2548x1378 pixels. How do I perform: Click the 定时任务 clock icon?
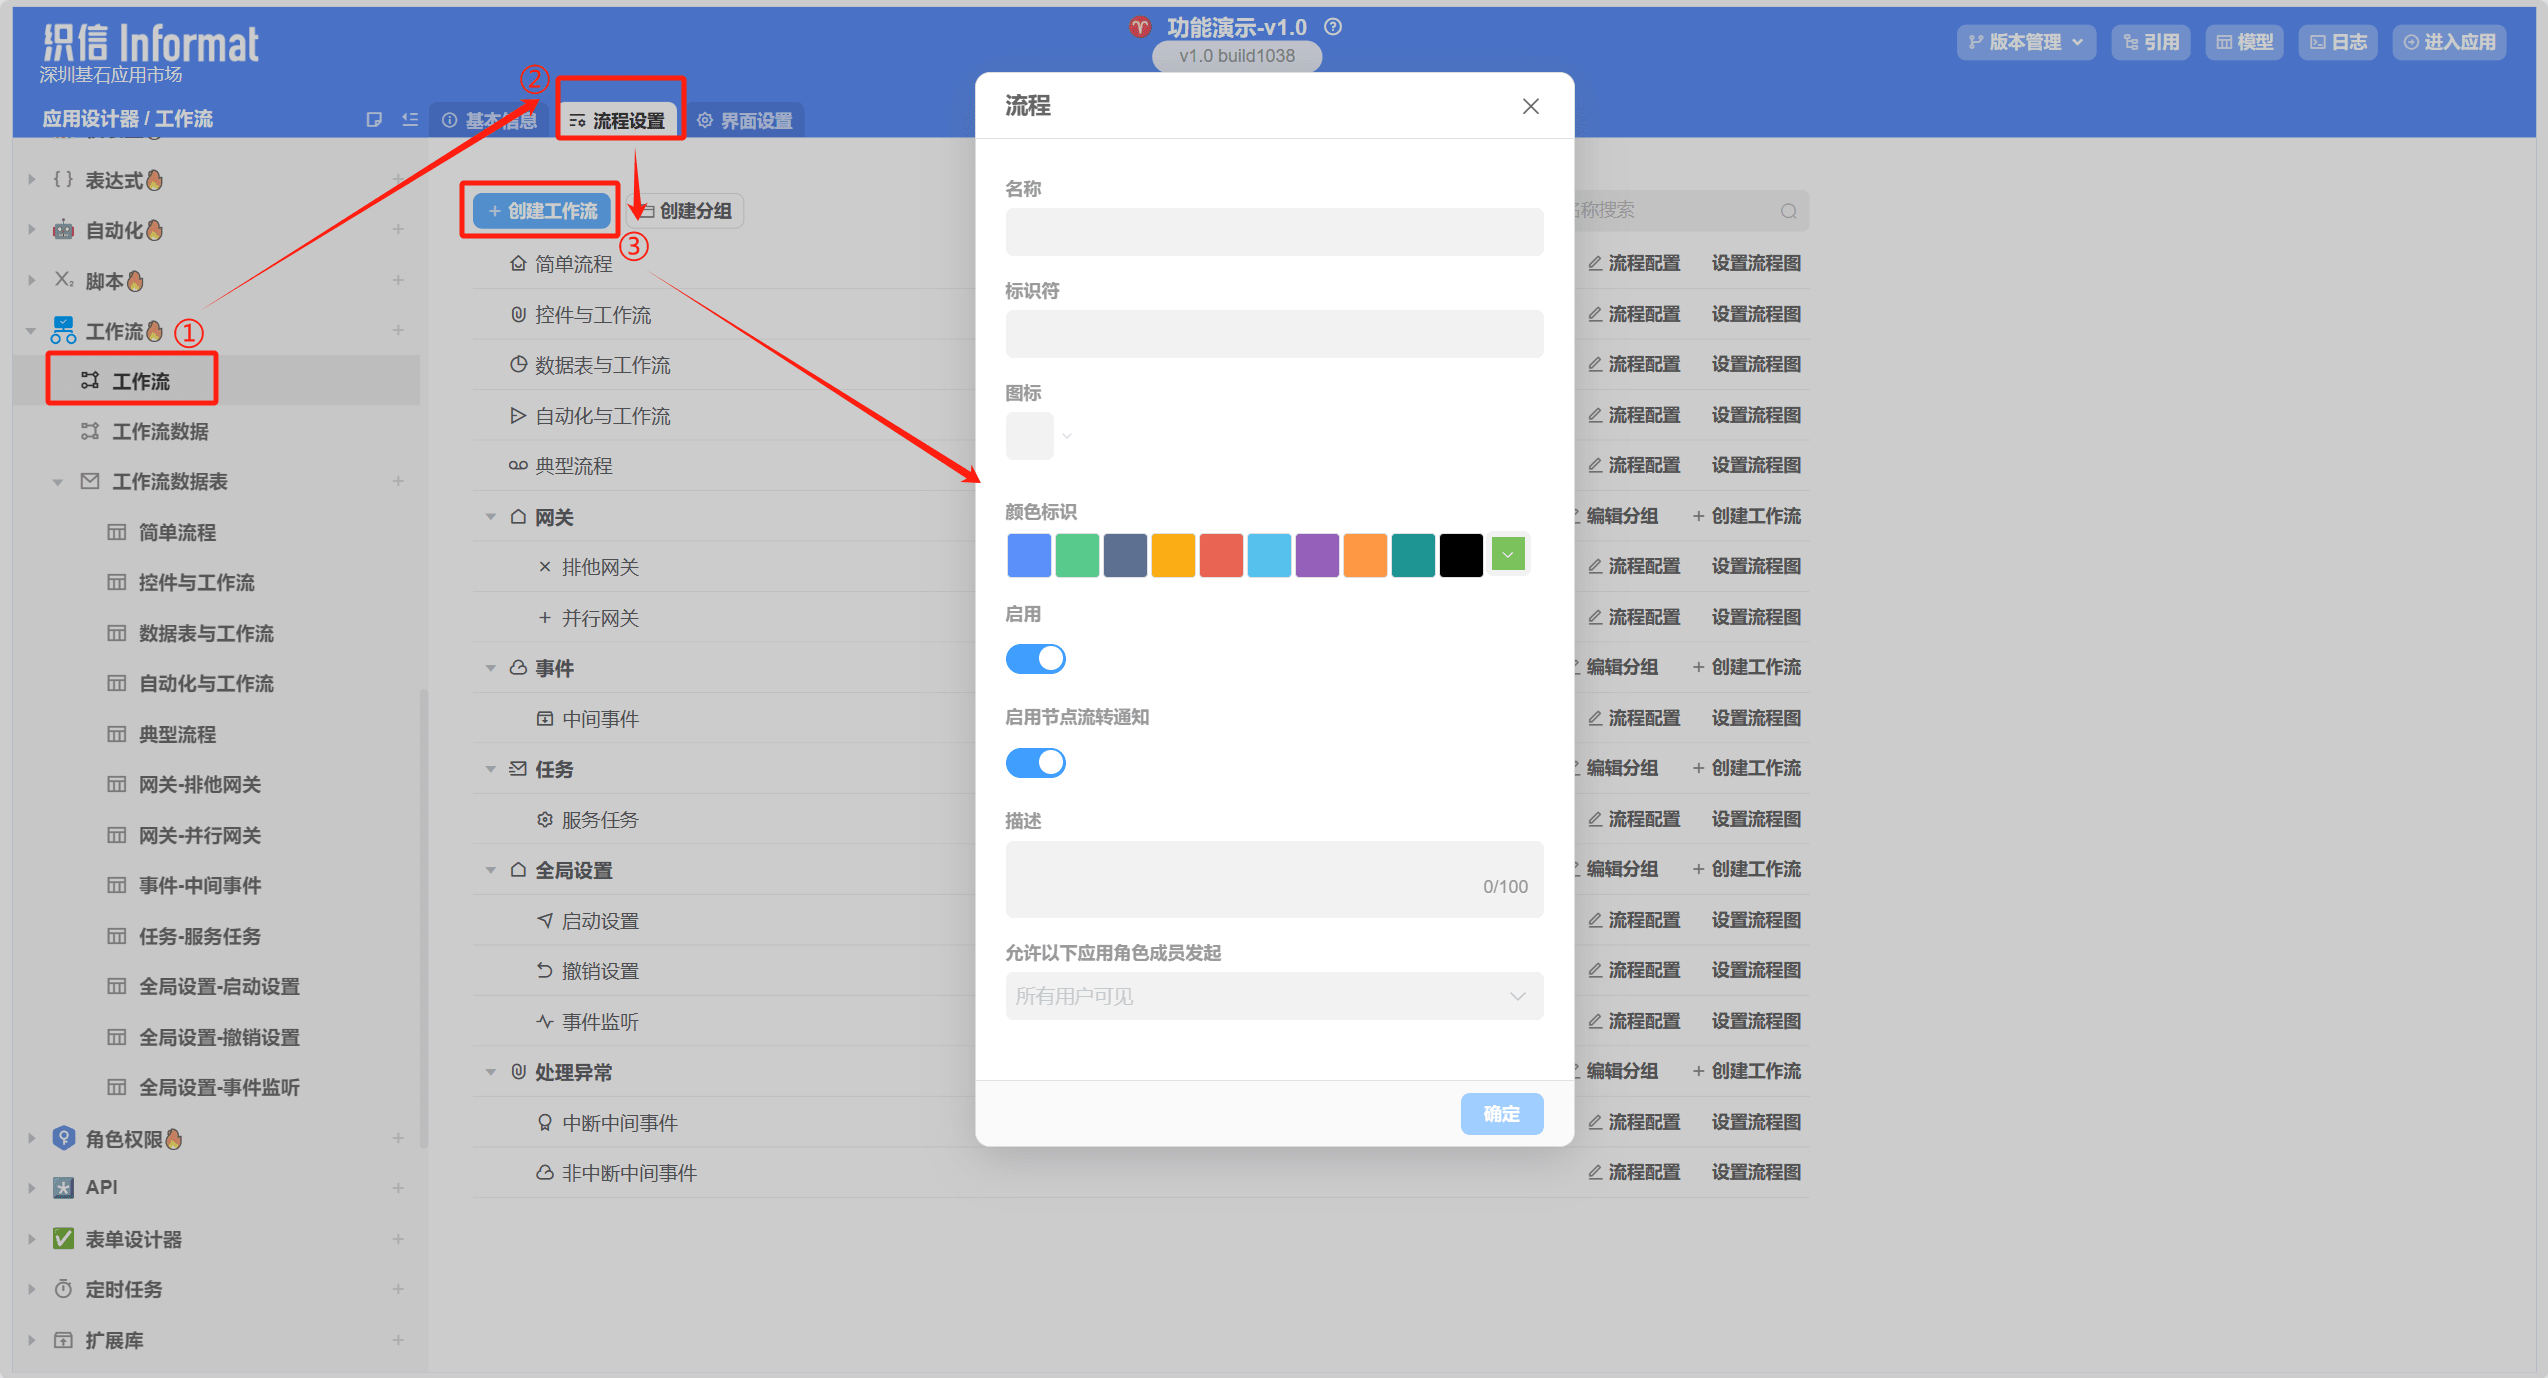[x=63, y=1288]
